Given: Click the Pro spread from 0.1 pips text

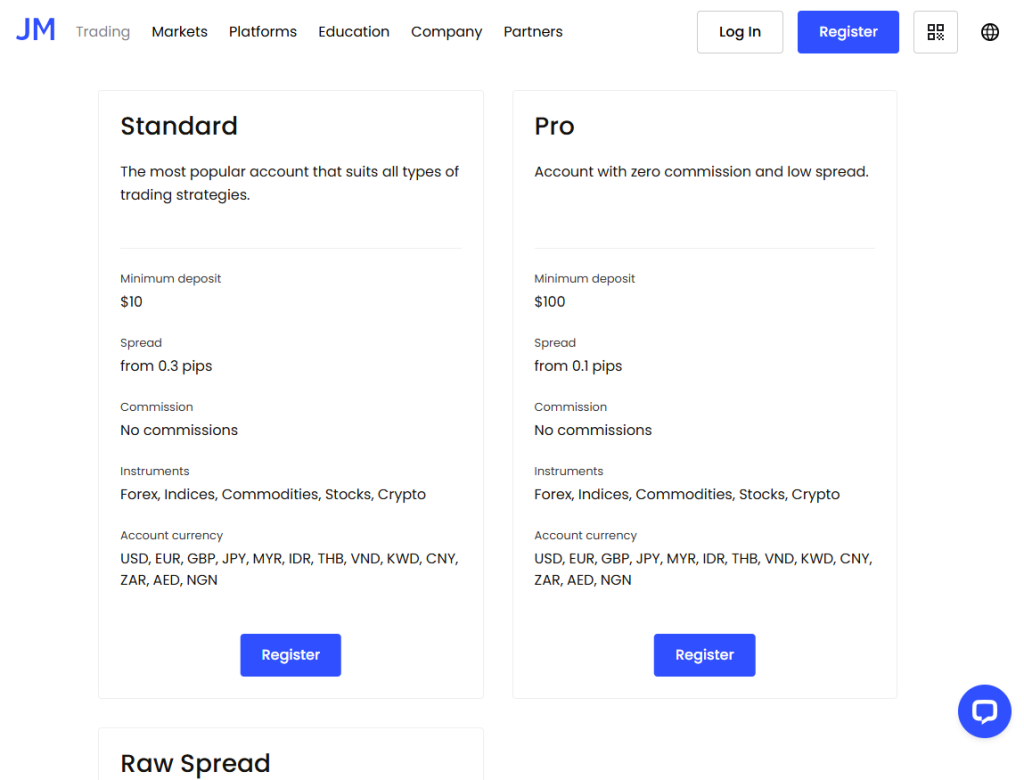Looking at the screenshot, I should tap(578, 366).
